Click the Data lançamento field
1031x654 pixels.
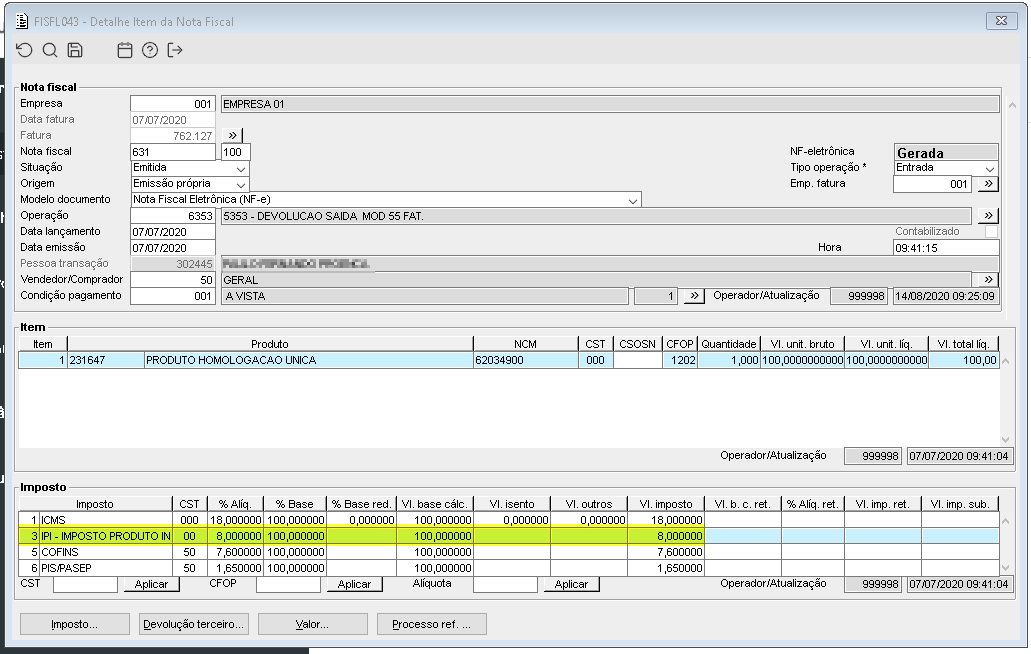[x=173, y=232]
